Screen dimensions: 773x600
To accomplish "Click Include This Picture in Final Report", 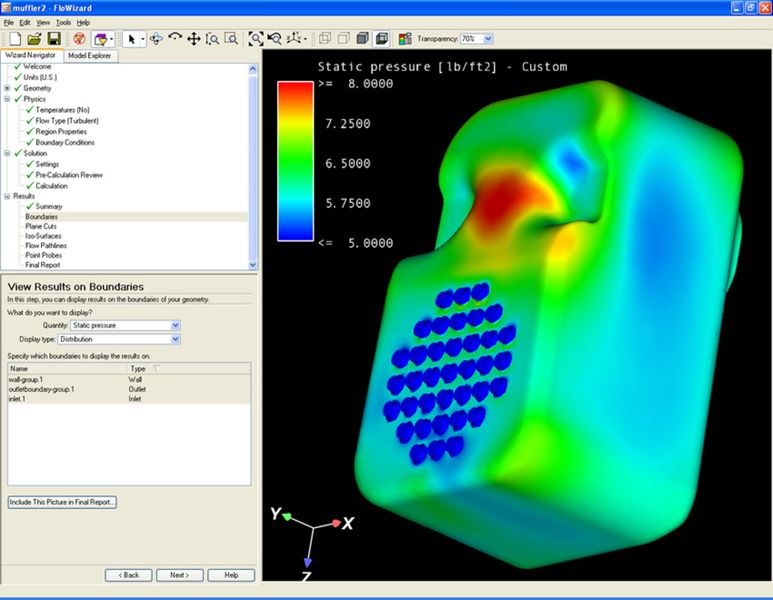I will pyautogui.click(x=62, y=502).
